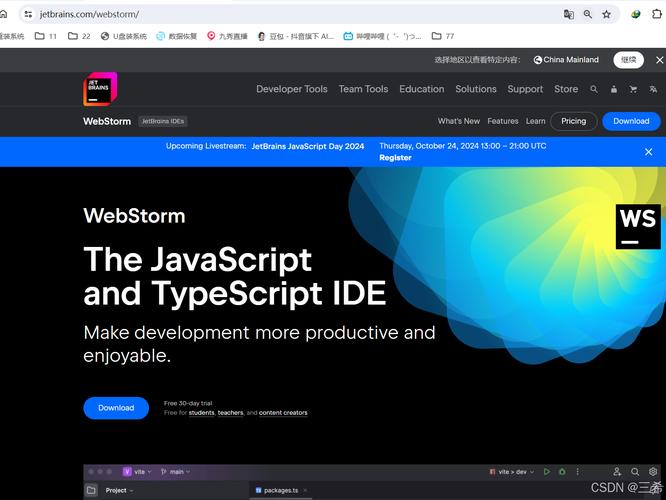Viewport: 666px width, 500px height.
Task: Click the blue hero Download button
Action: pos(116,408)
